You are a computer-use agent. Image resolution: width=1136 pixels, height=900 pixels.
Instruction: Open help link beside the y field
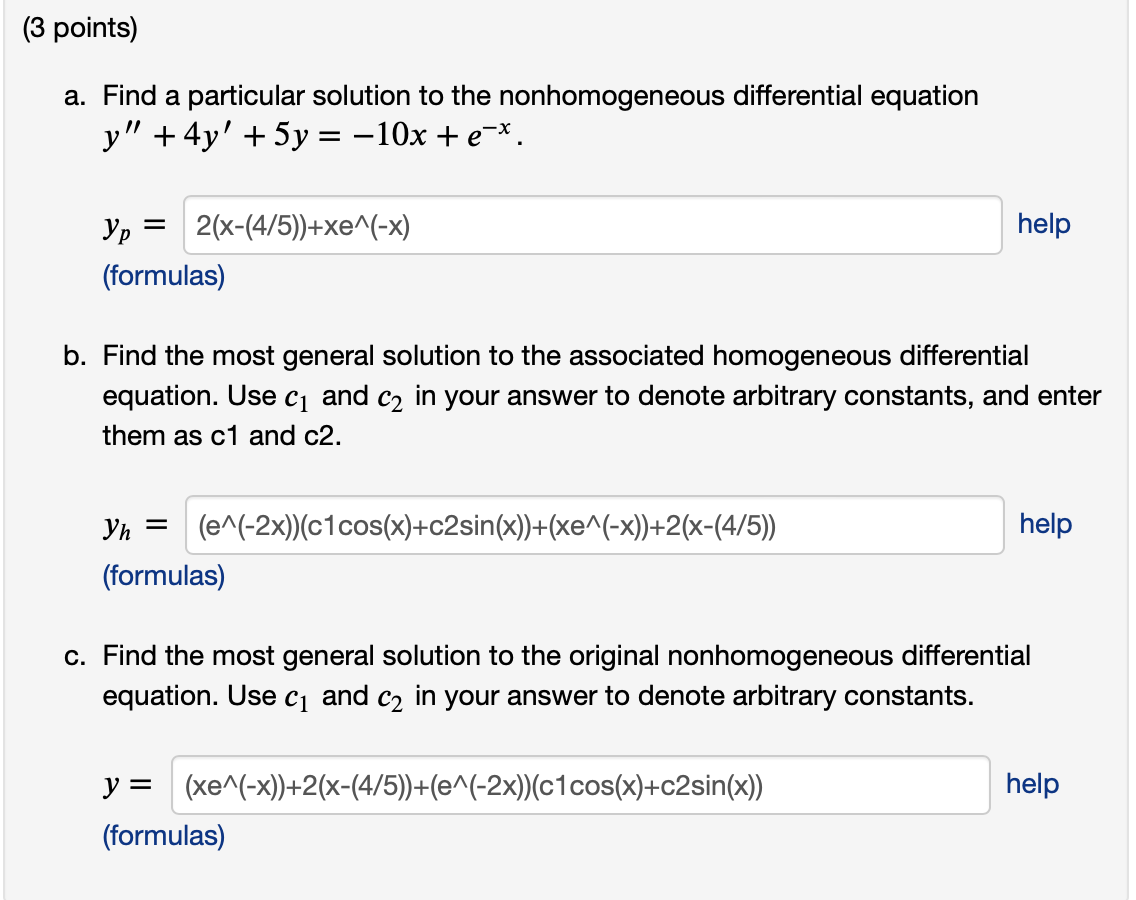(x=1032, y=784)
